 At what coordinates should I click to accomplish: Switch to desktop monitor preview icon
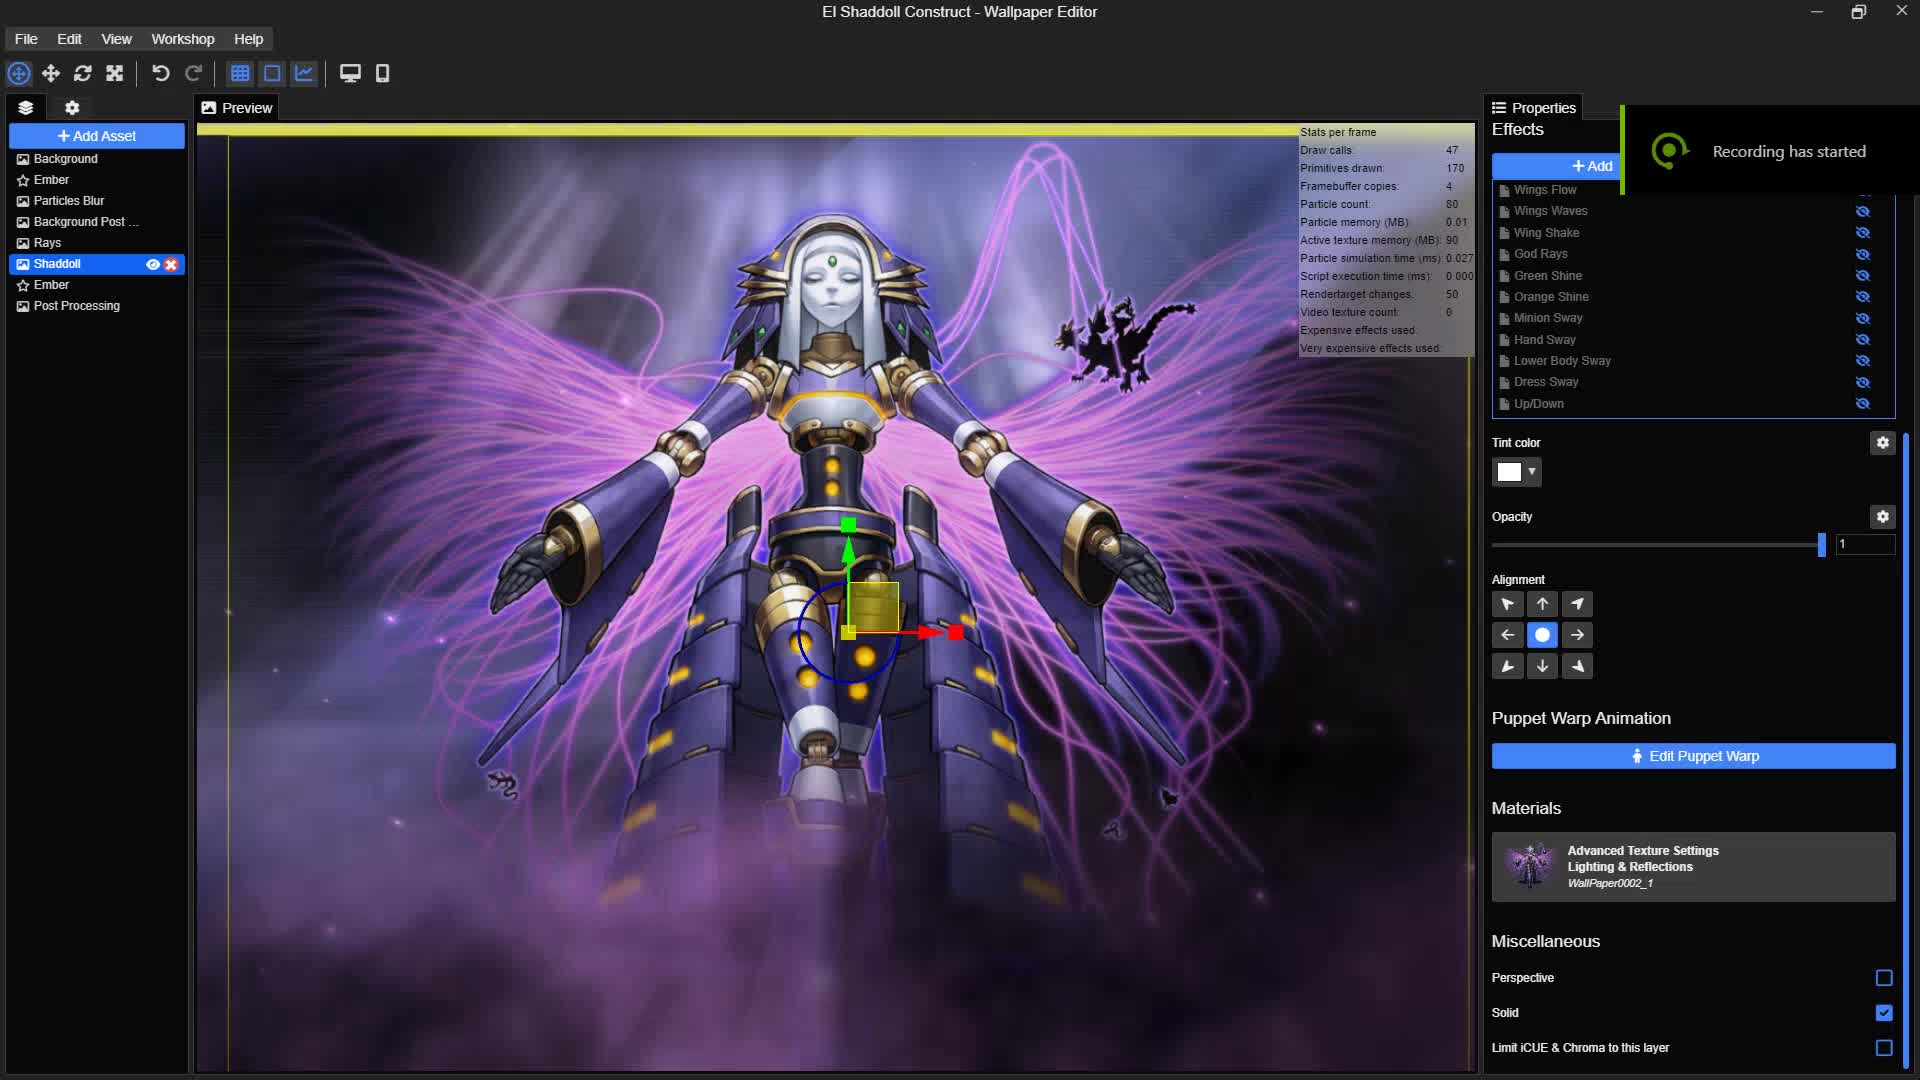pos(350,73)
